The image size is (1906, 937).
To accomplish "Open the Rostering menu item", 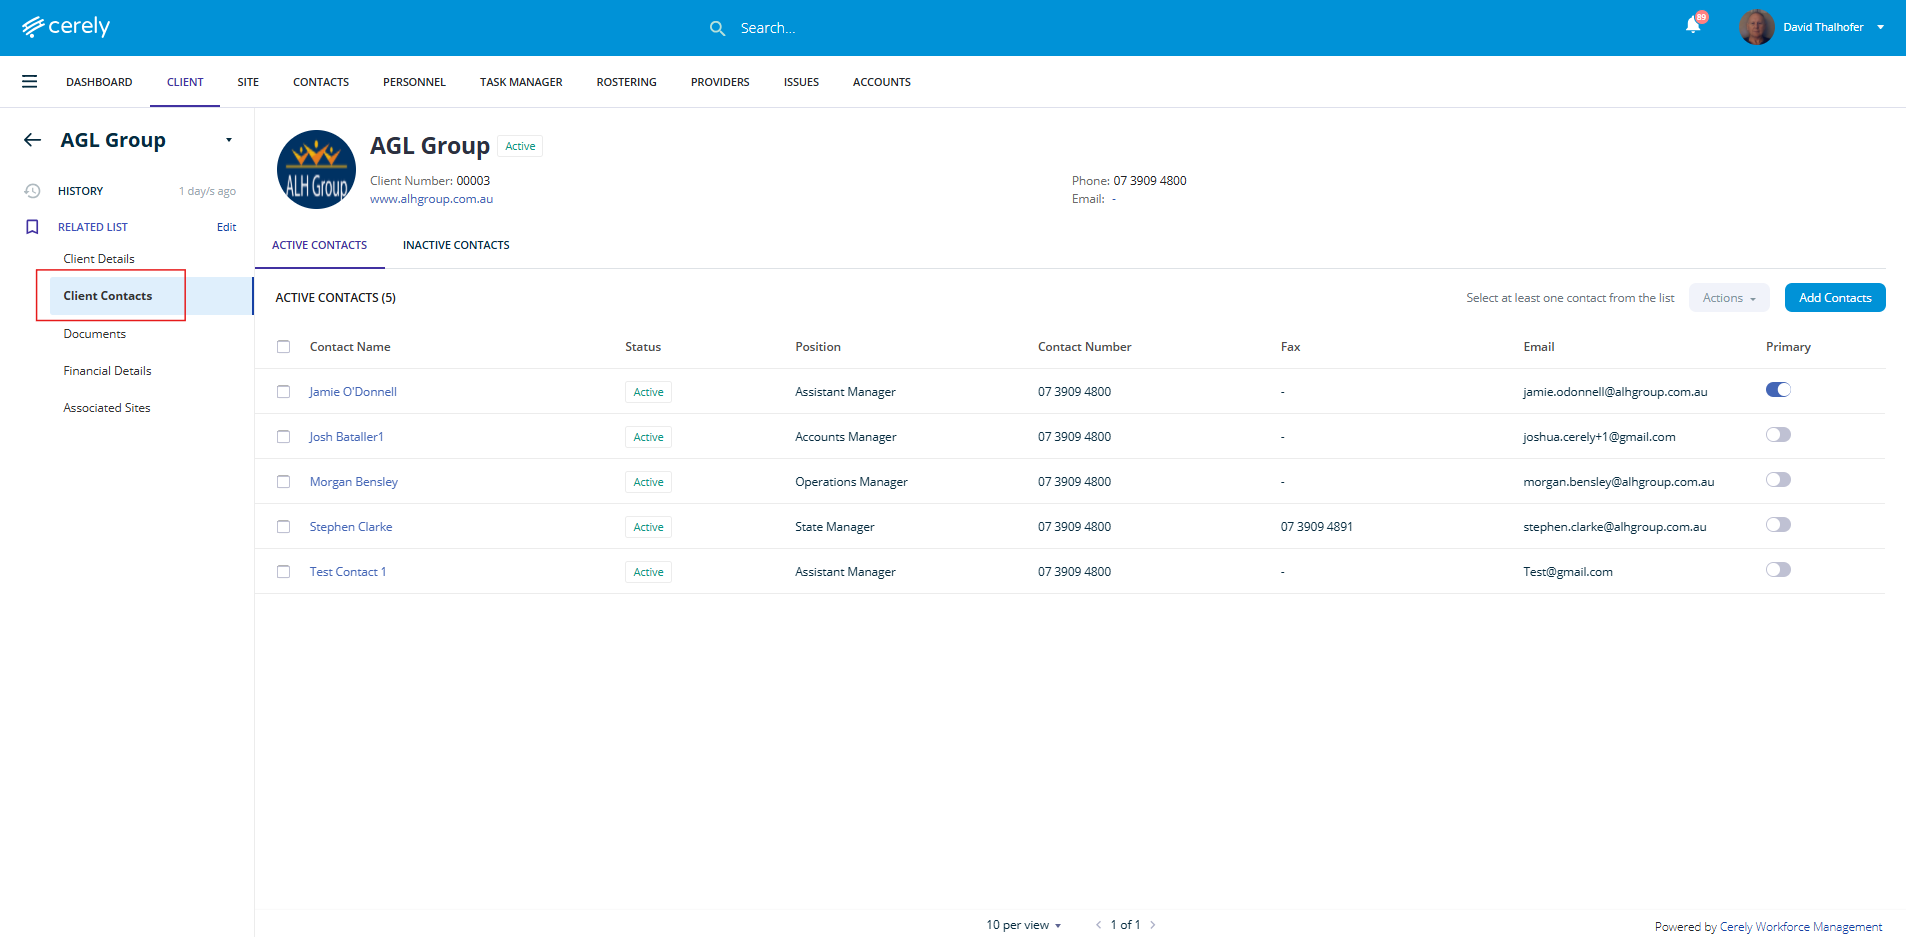I will point(626,82).
